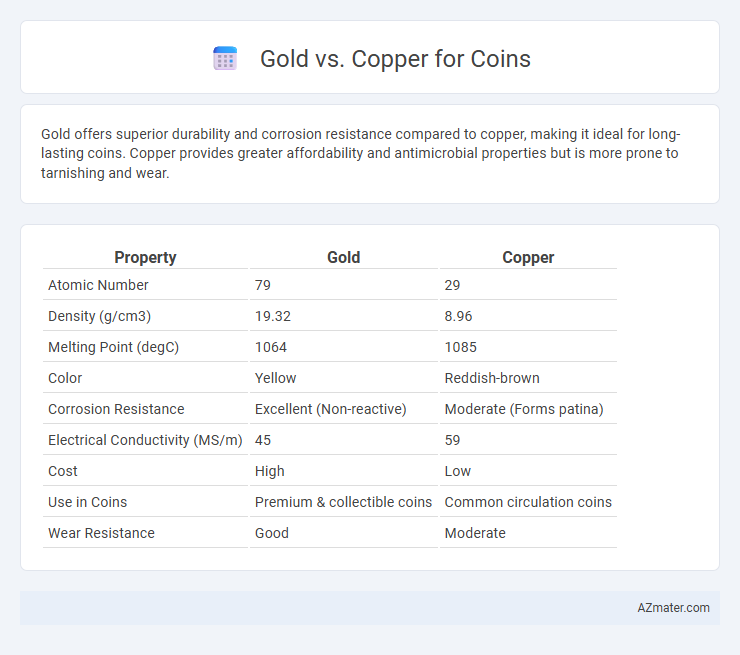Click the 'Moderate (Forms patina)' cell
Screen dimensions: 740x655
[x=524, y=409]
